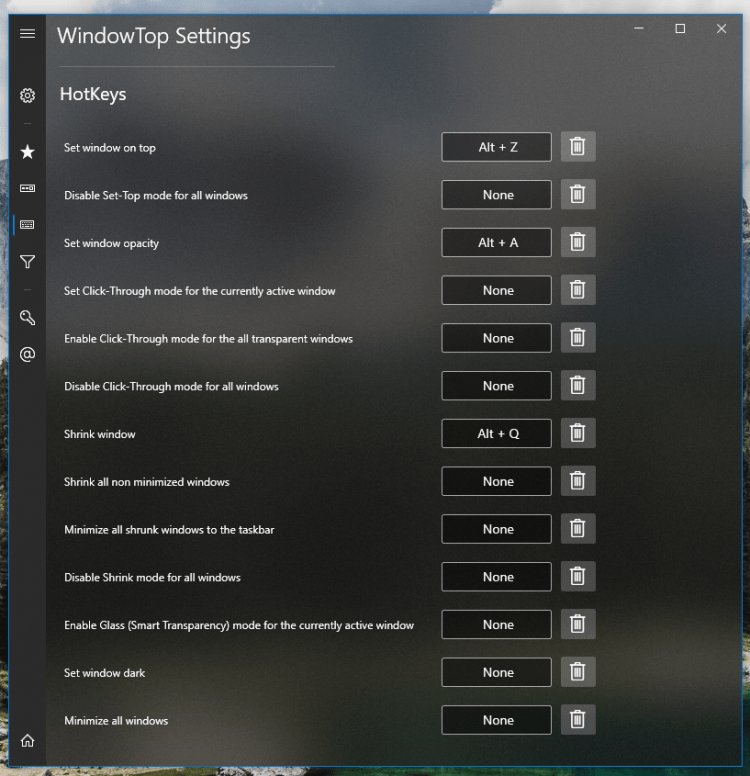The width and height of the screenshot is (750, 776).
Task: Clear hotkey for Set Click-Through mode active window
Action: (578, 290)
